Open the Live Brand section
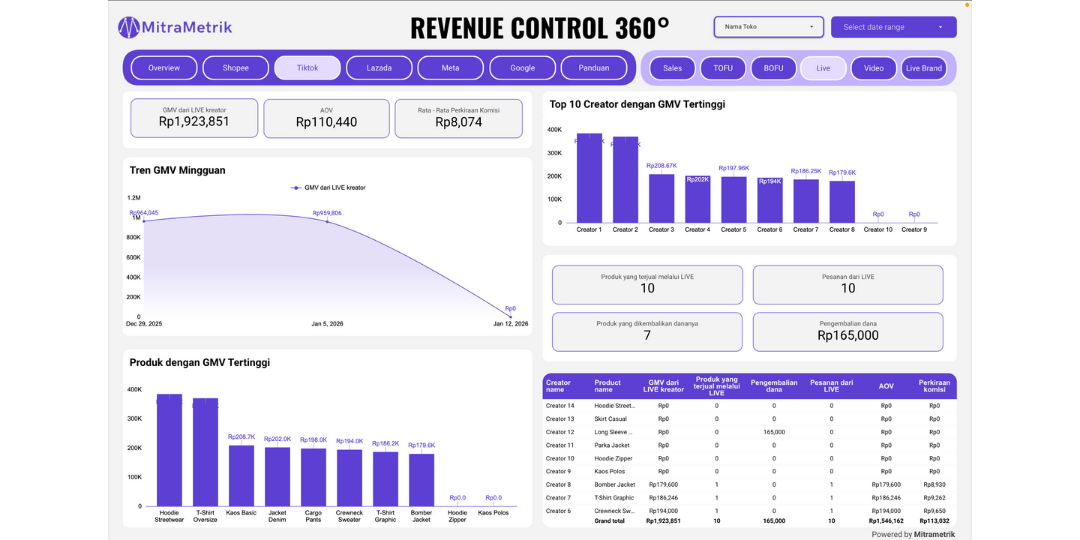Screen dimensions: 1080x540 (924, 68)
